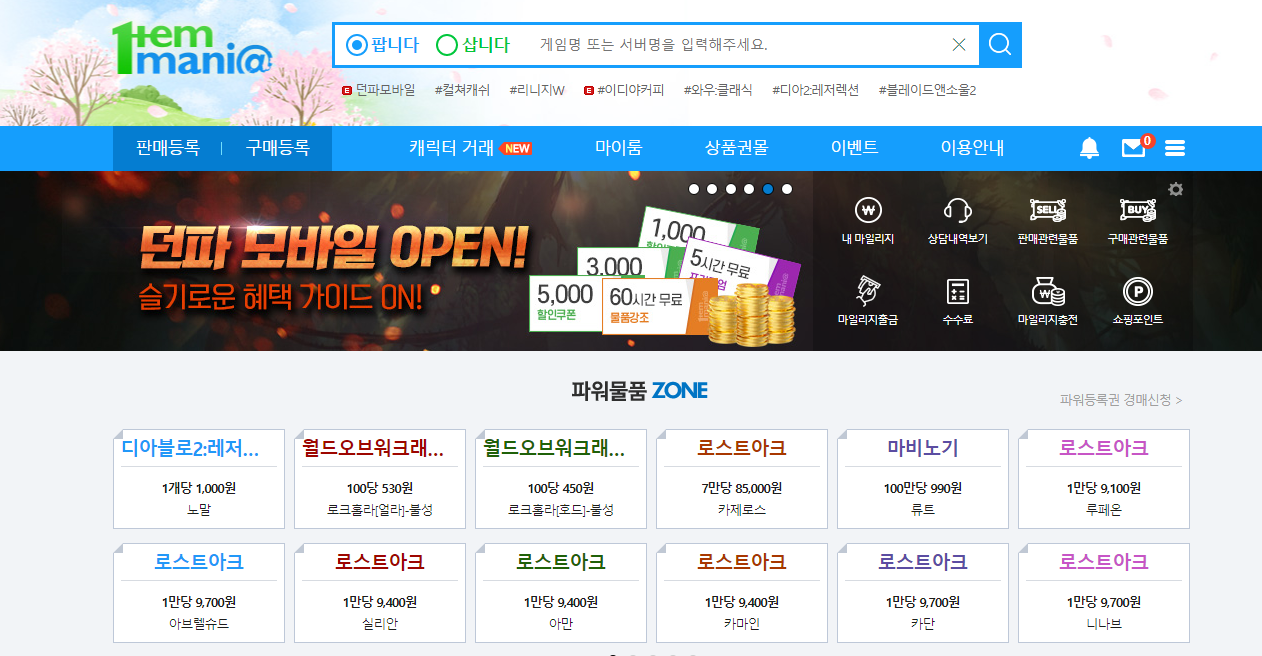Open notifications with the bell icon

coord(1089,149)
